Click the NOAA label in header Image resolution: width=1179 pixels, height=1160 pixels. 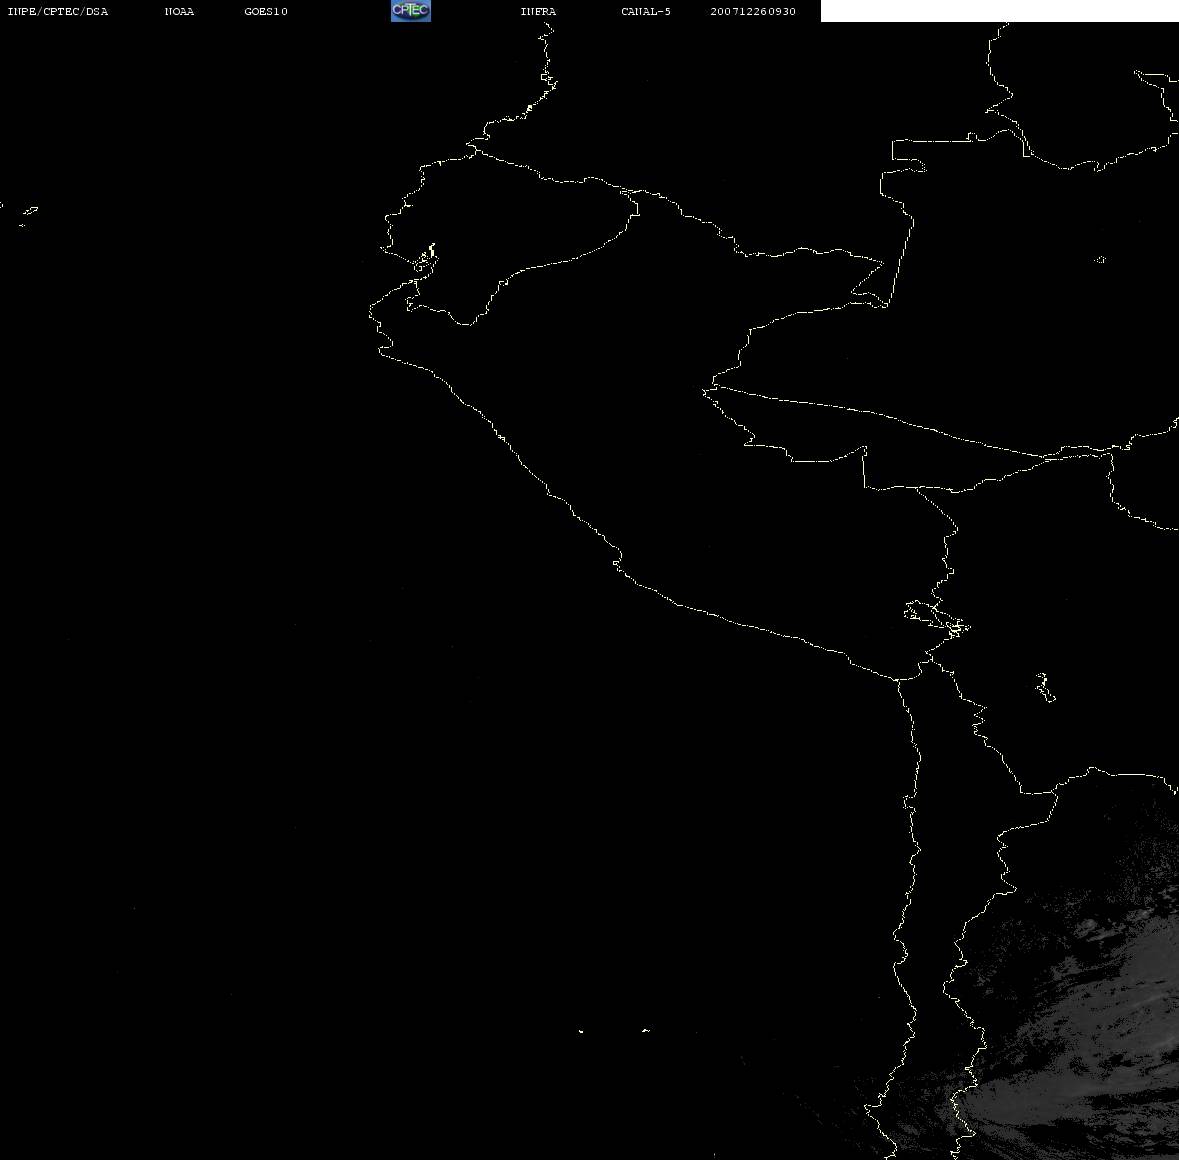pyautogui.click(x=179, y=12)
